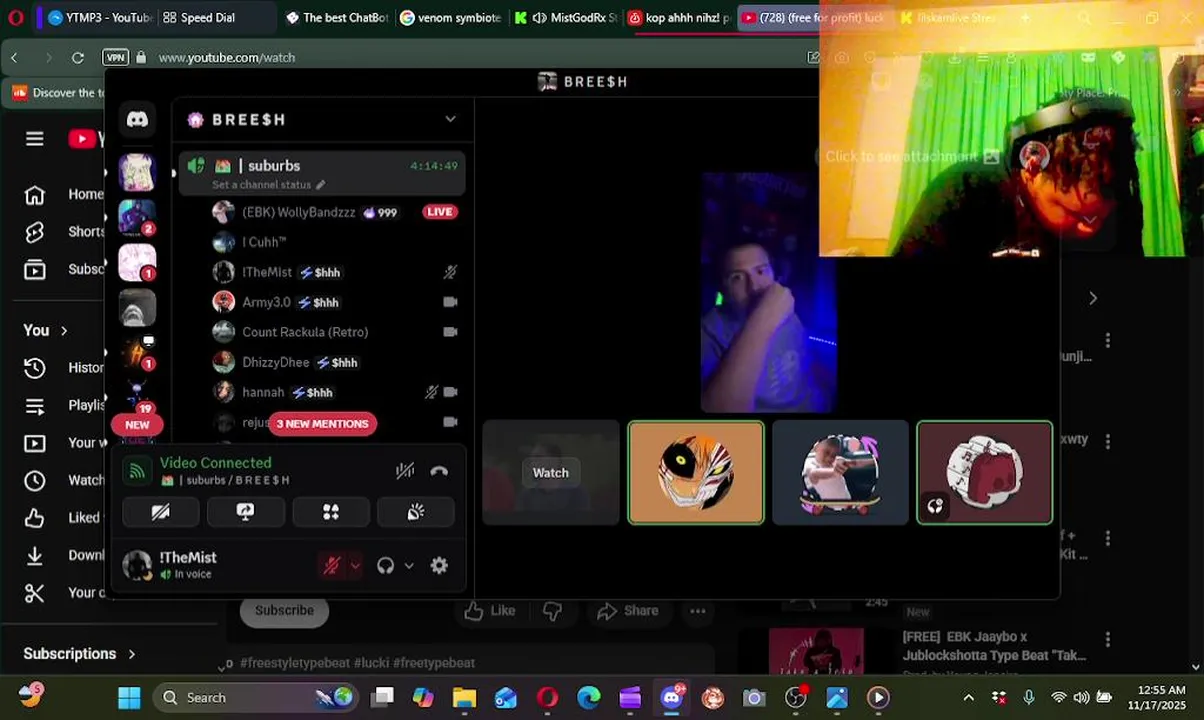Expand the Subscriptions section chevron

pos(131,654)
